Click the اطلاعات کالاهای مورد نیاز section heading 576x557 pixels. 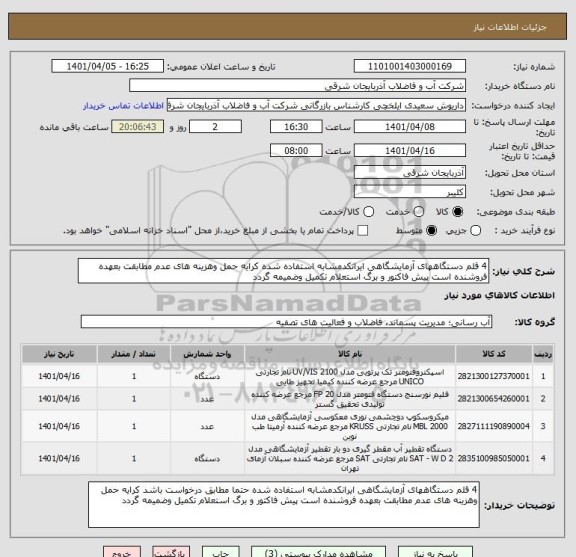point(500,296)
